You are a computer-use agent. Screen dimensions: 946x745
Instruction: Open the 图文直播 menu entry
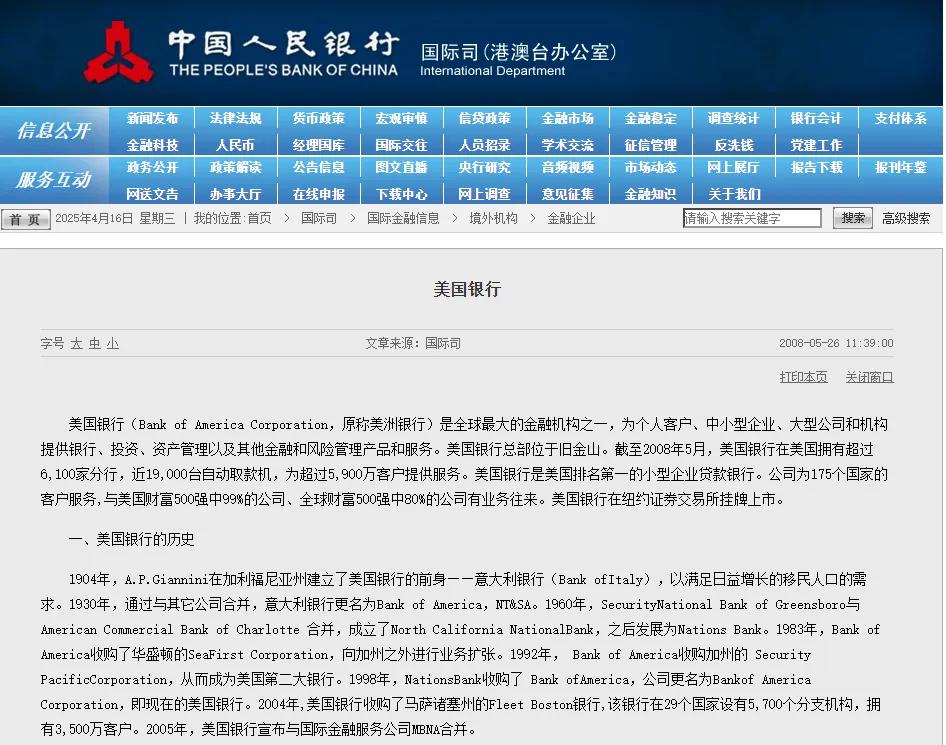pos(401,167)
